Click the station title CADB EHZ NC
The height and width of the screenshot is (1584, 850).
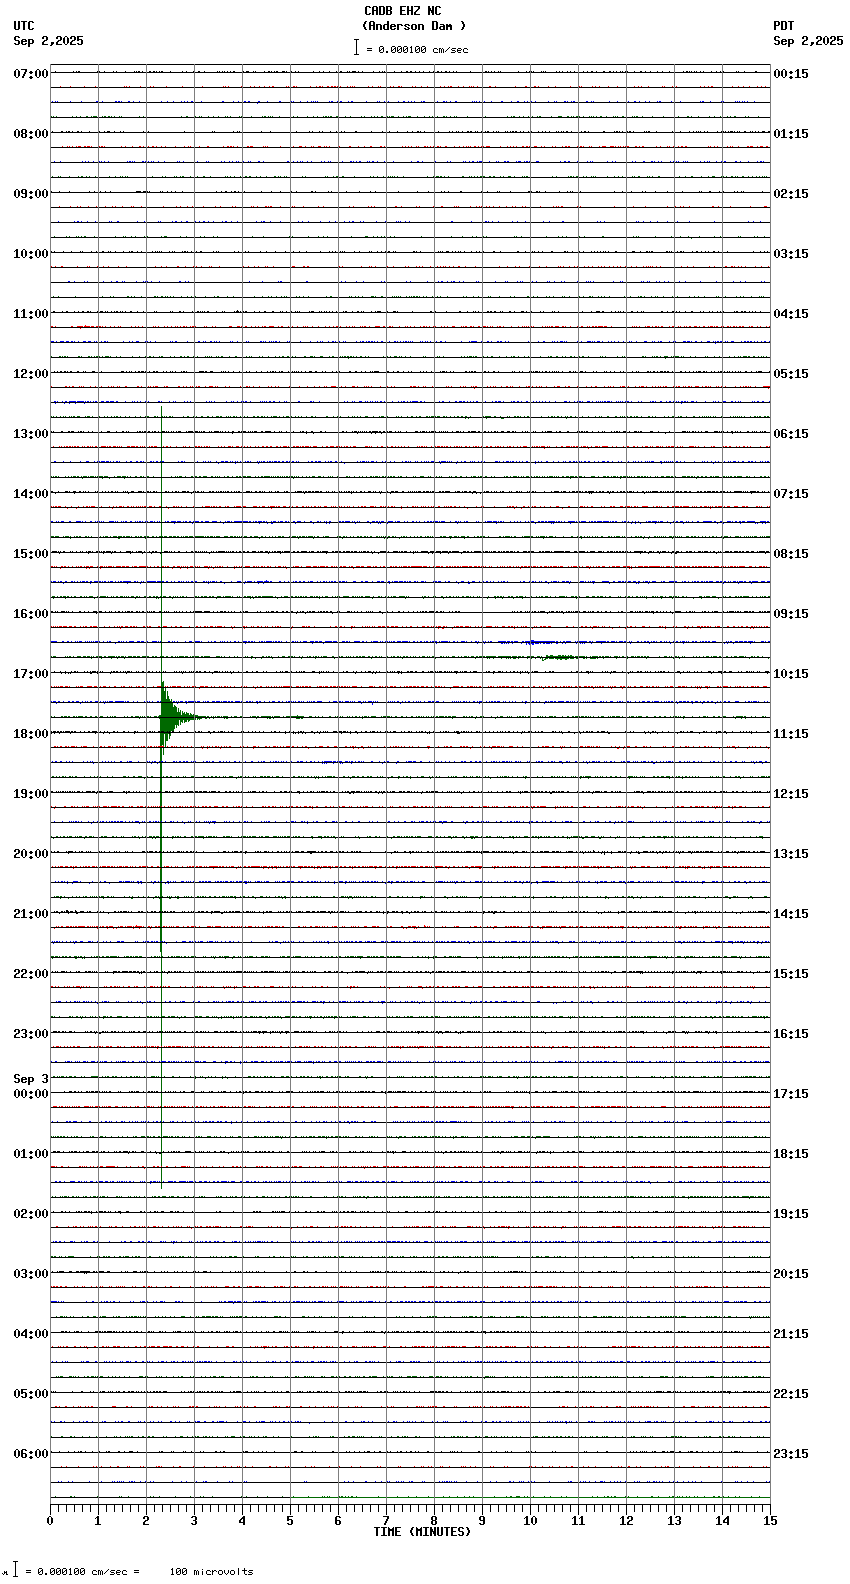[403, 11]
